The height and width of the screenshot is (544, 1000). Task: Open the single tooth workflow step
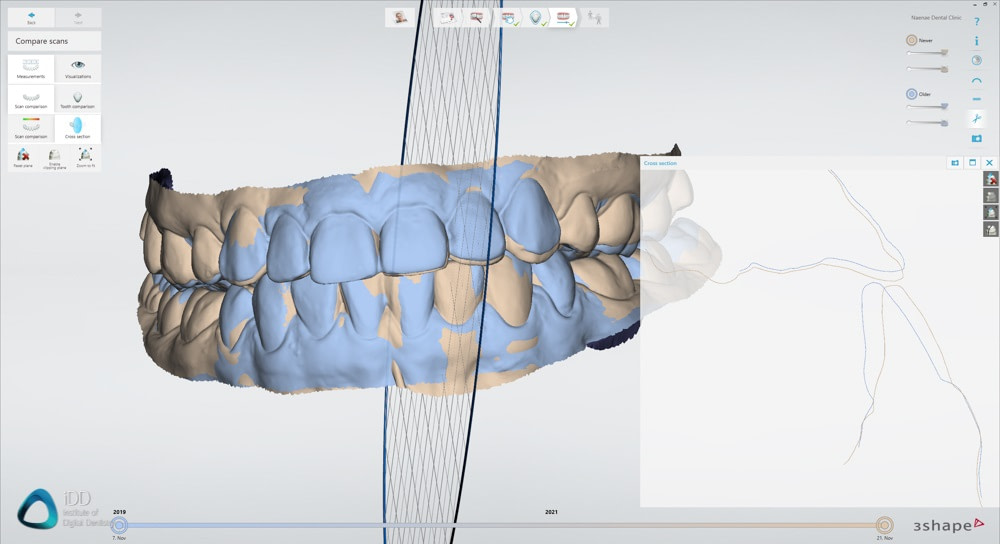point(536,18)
